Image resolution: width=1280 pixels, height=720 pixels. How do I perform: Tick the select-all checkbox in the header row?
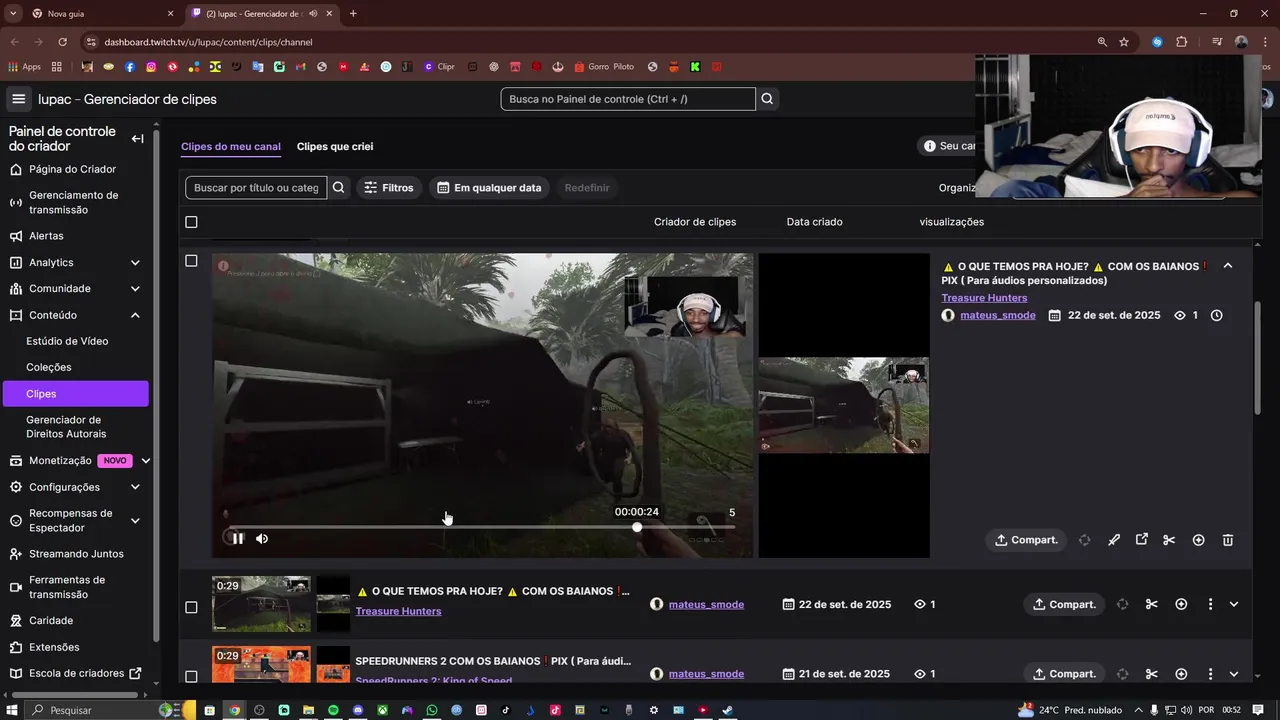[191, 222]
